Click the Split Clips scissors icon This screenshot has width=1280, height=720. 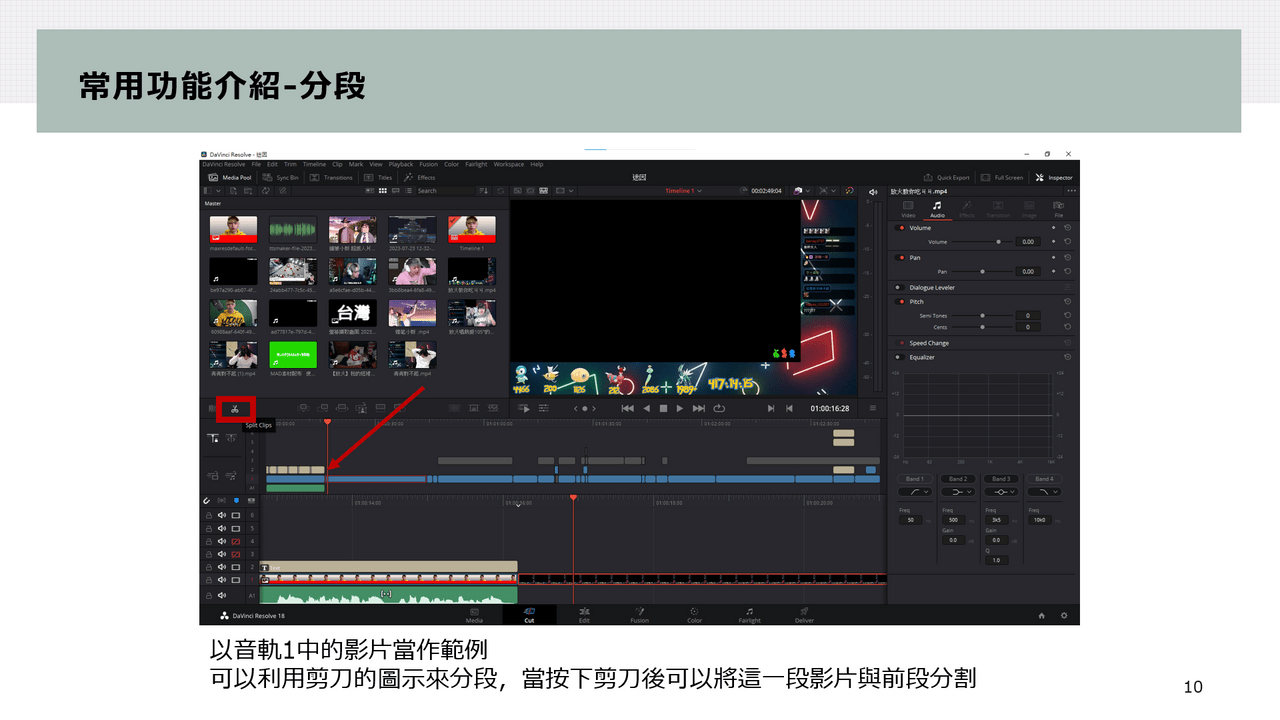pos(235,408)
